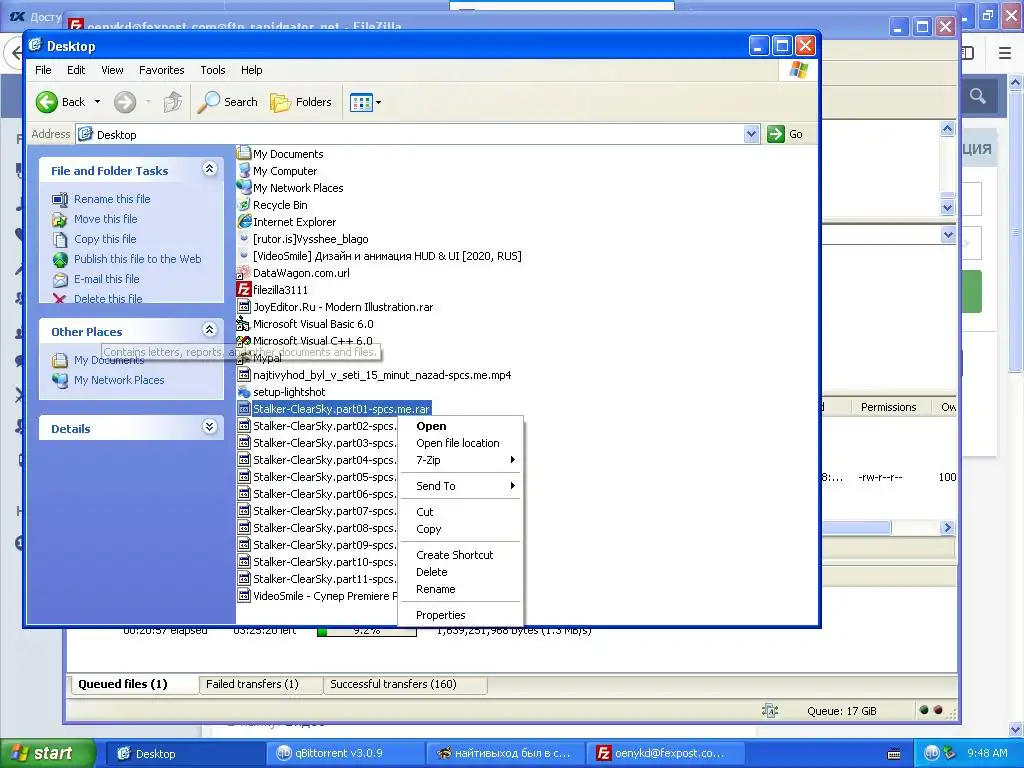Open the Back history dropdown arrow
This screenshot has width=1024, height=768.
point(97,102)
